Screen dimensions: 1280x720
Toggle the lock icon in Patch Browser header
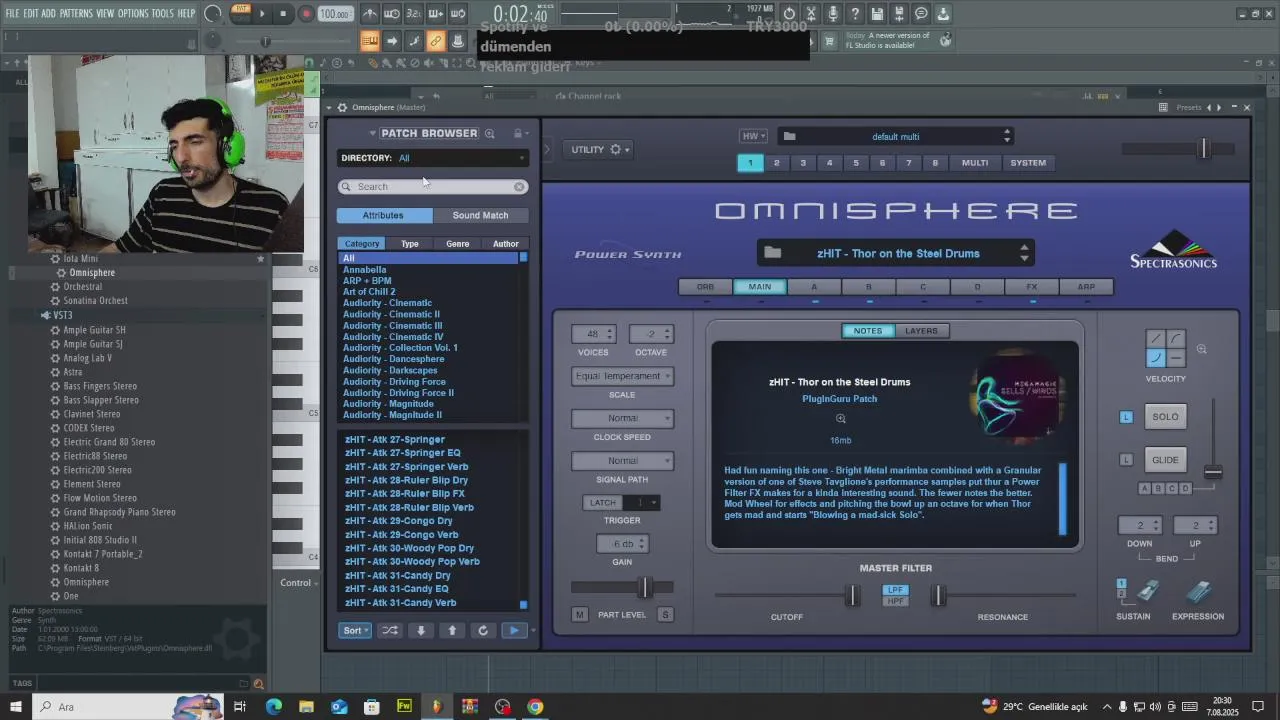(x=518, y=133)
